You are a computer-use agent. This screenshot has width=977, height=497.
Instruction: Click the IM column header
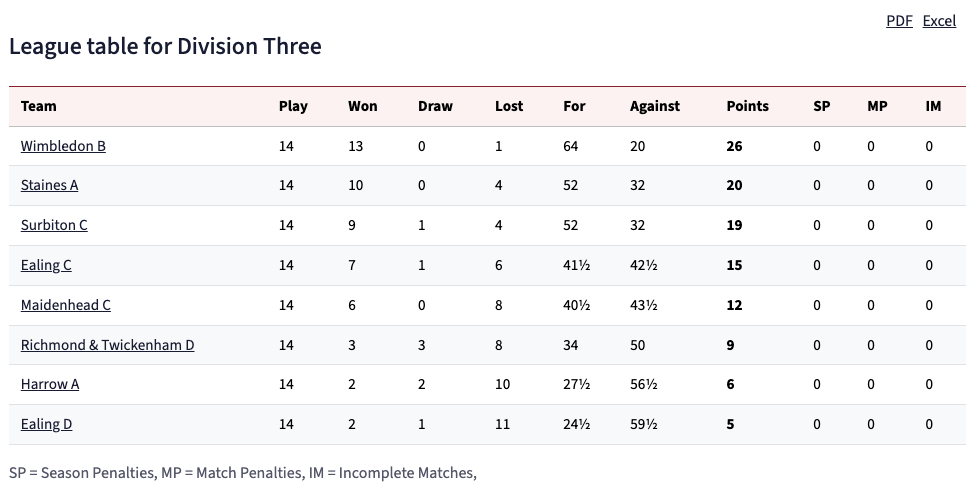pos(933,106)
